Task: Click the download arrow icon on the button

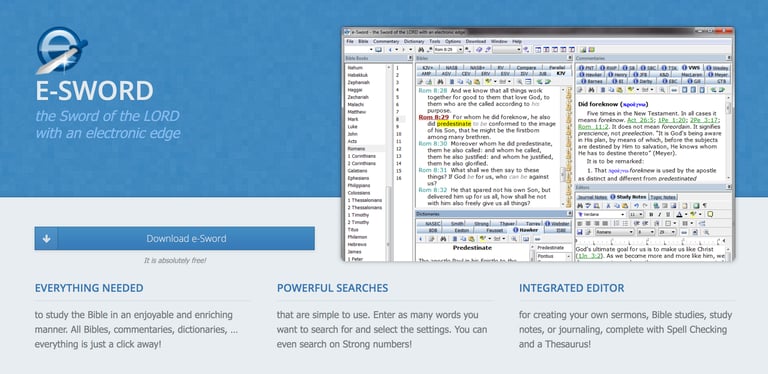Action: [46, 238]
